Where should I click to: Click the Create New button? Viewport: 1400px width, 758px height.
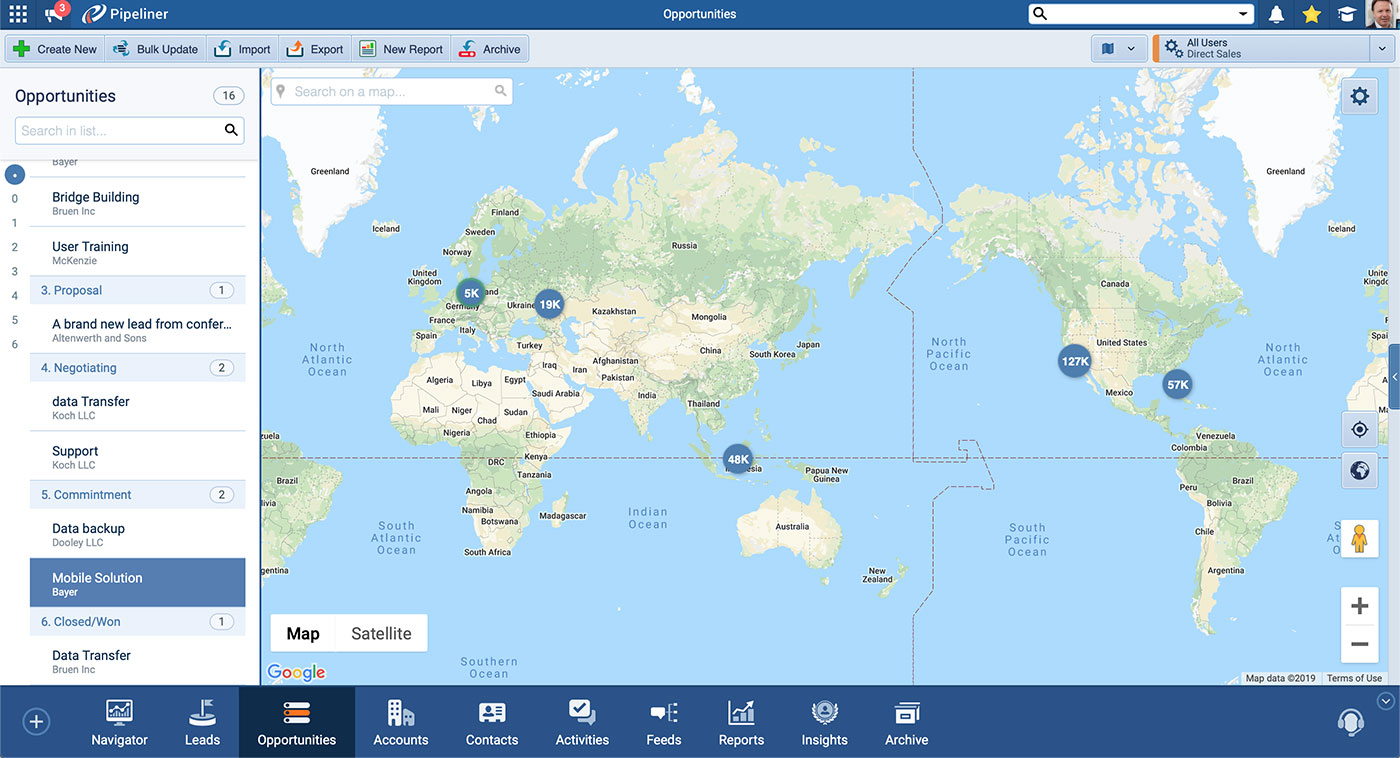pyautogui.click(x=55, y=49)
